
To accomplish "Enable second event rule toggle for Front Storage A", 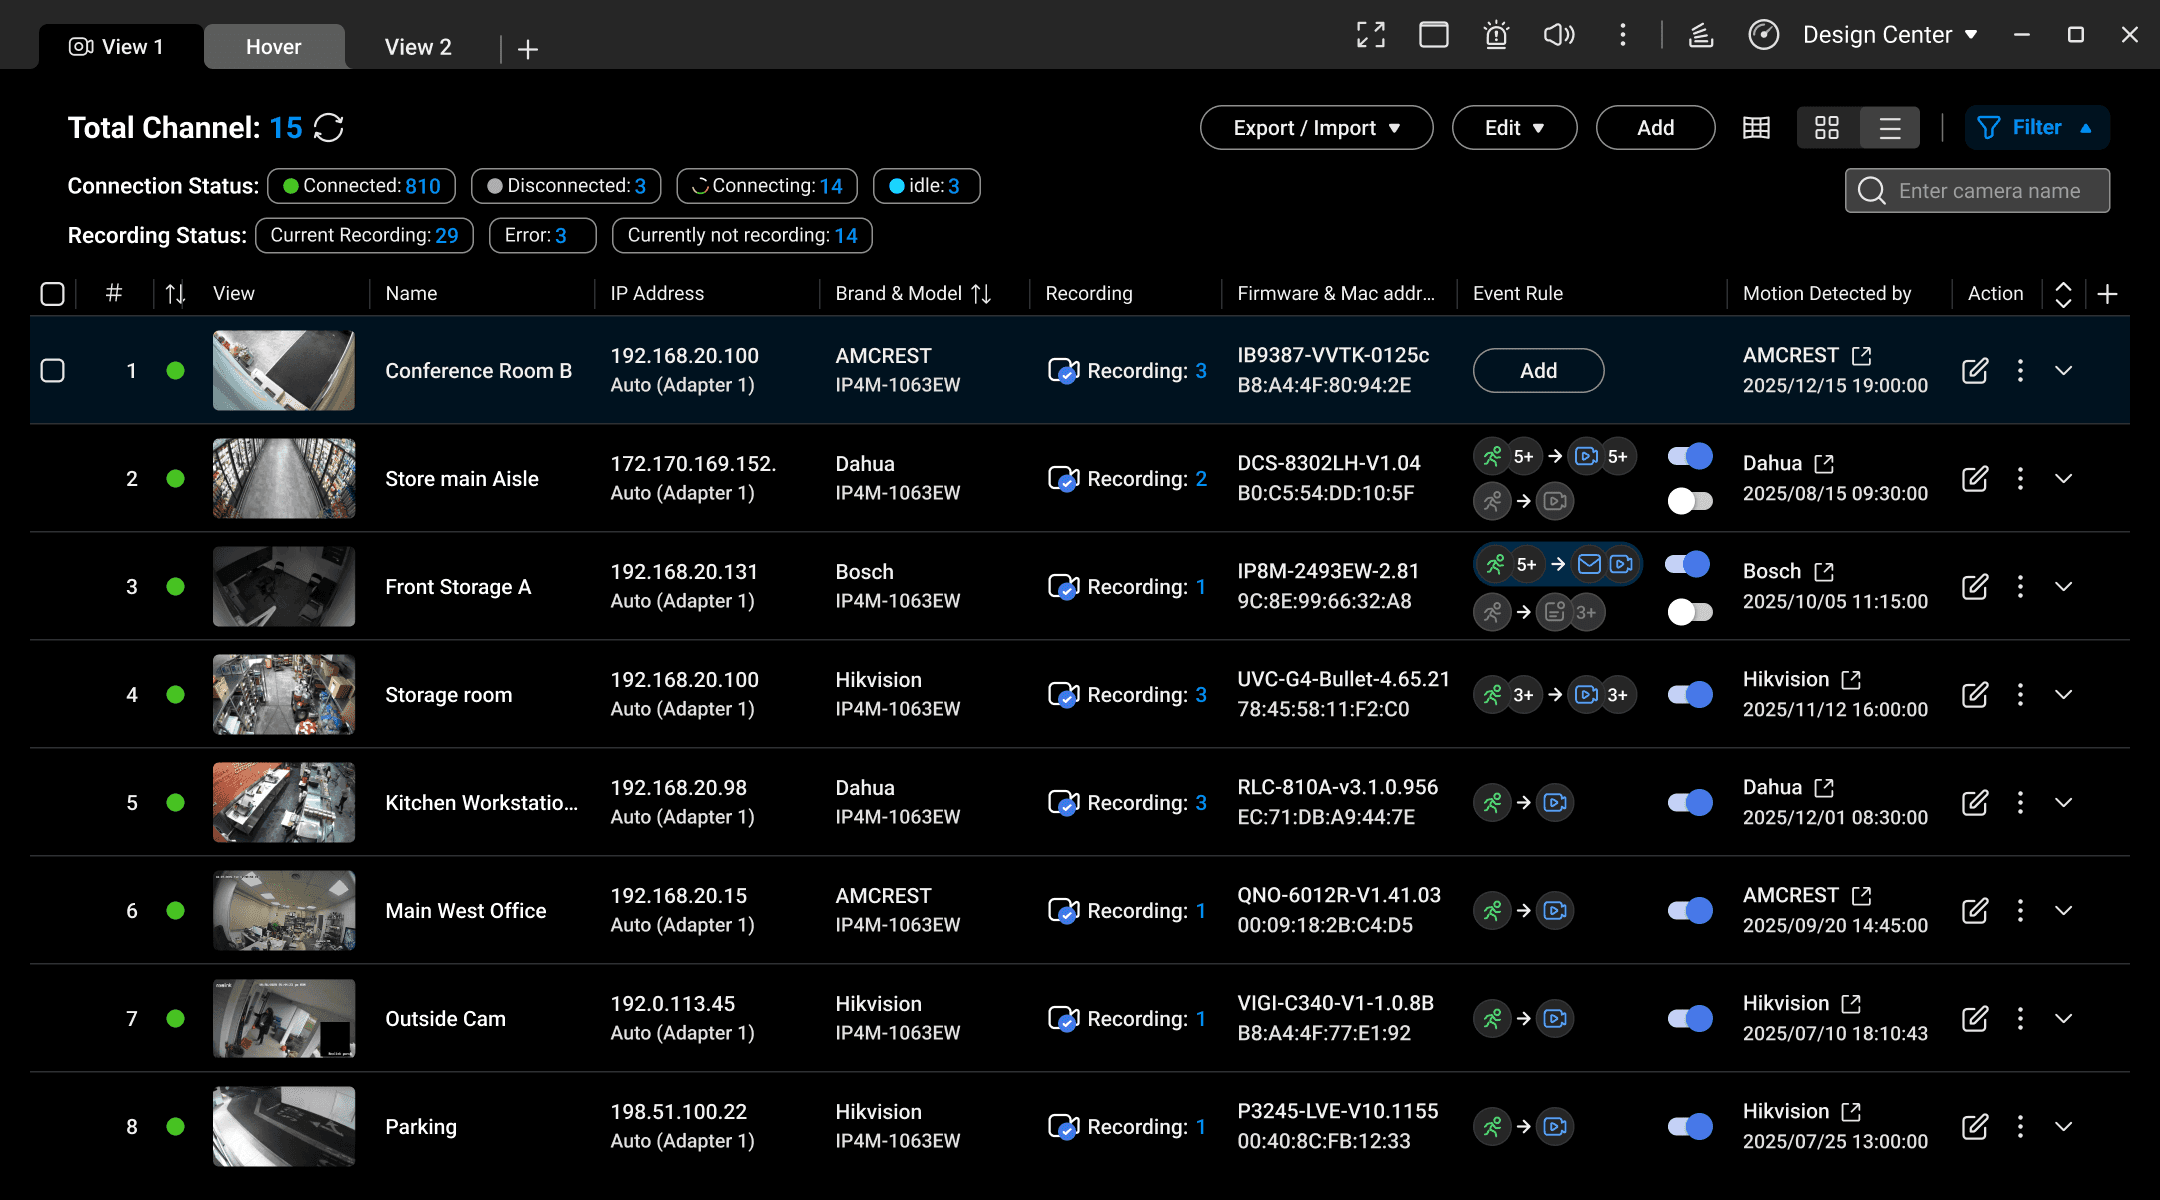I will (x=1690, y=612).
